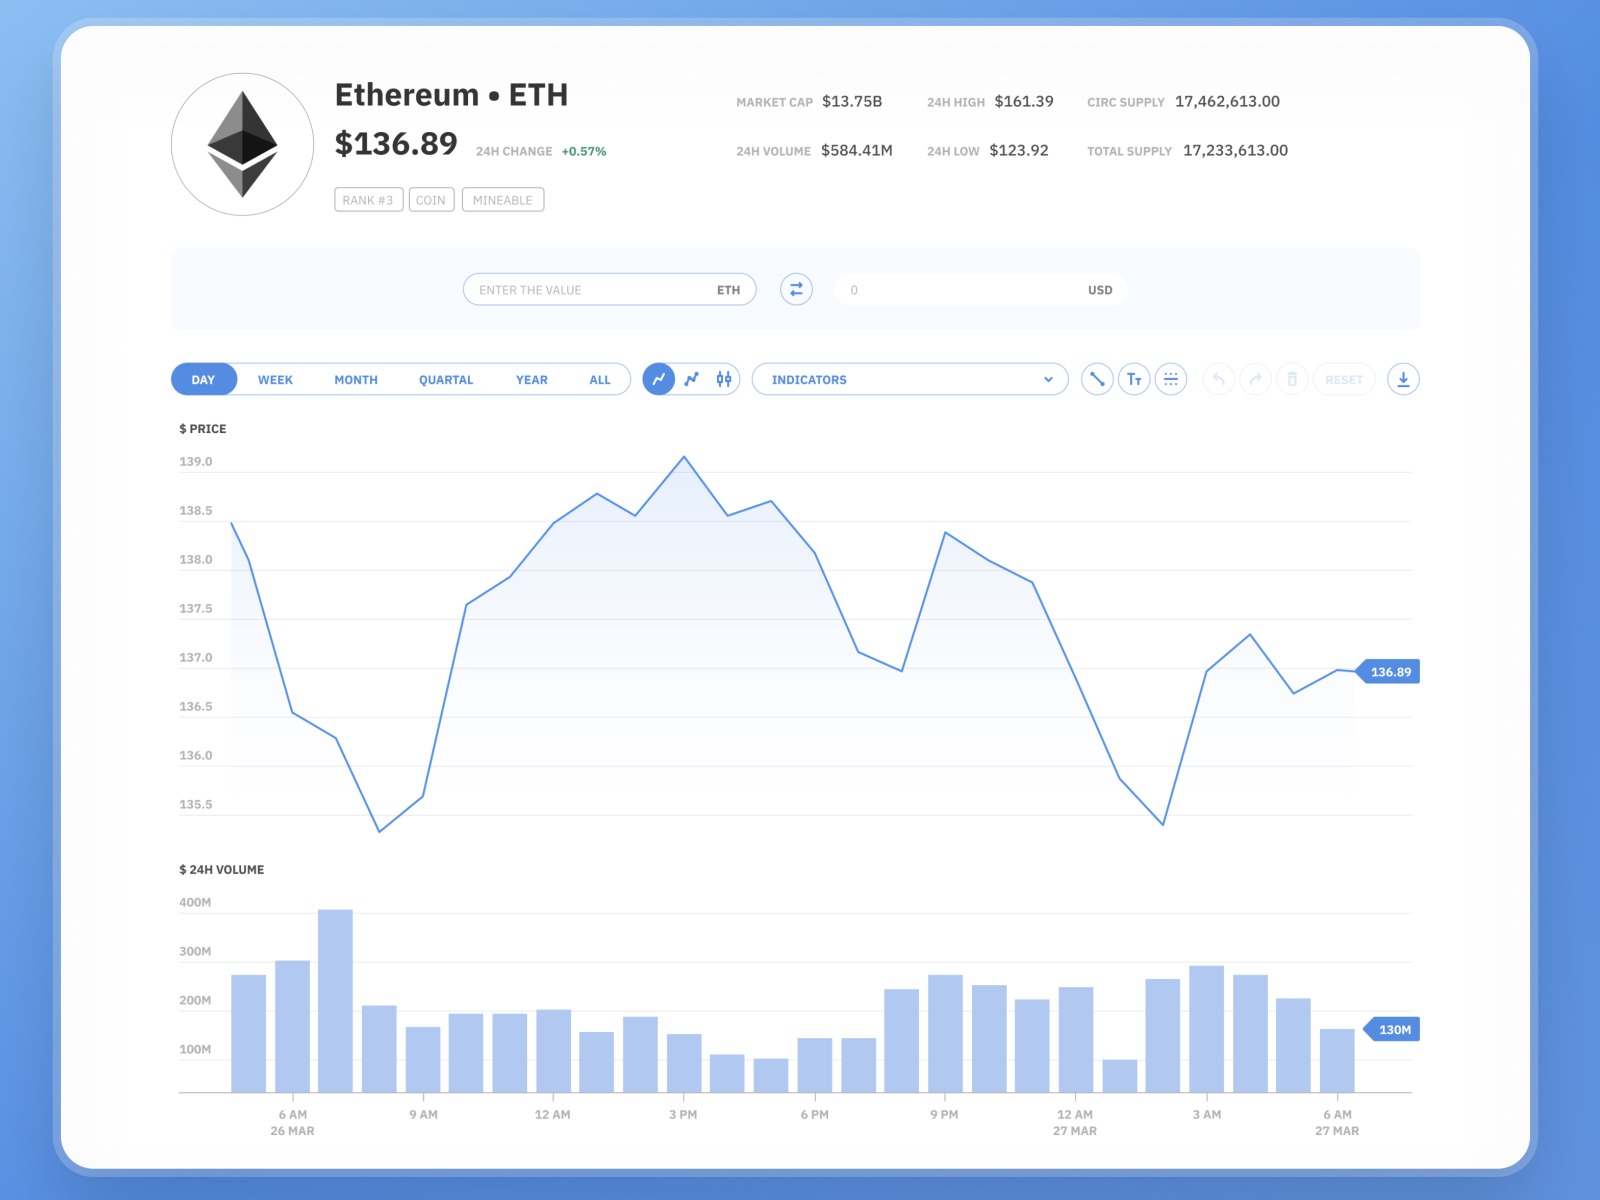Click the Ethereum logo icon

(x=243, y=144)
